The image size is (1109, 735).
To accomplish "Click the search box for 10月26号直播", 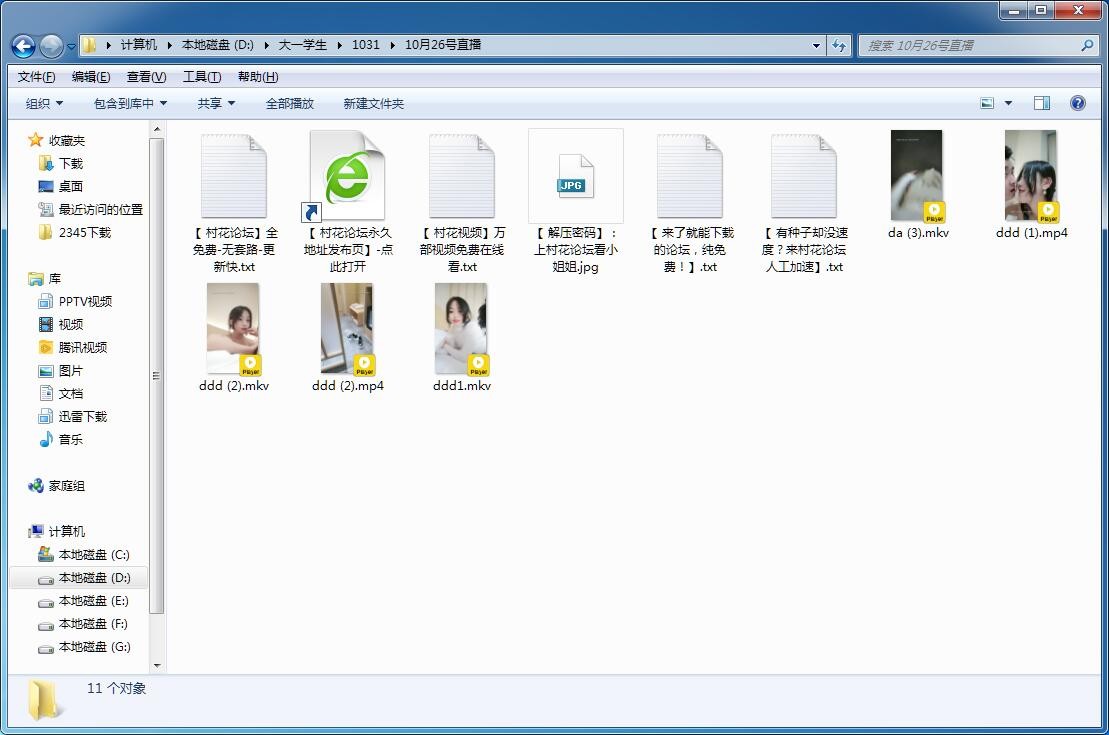I will [x=970, y=45].
